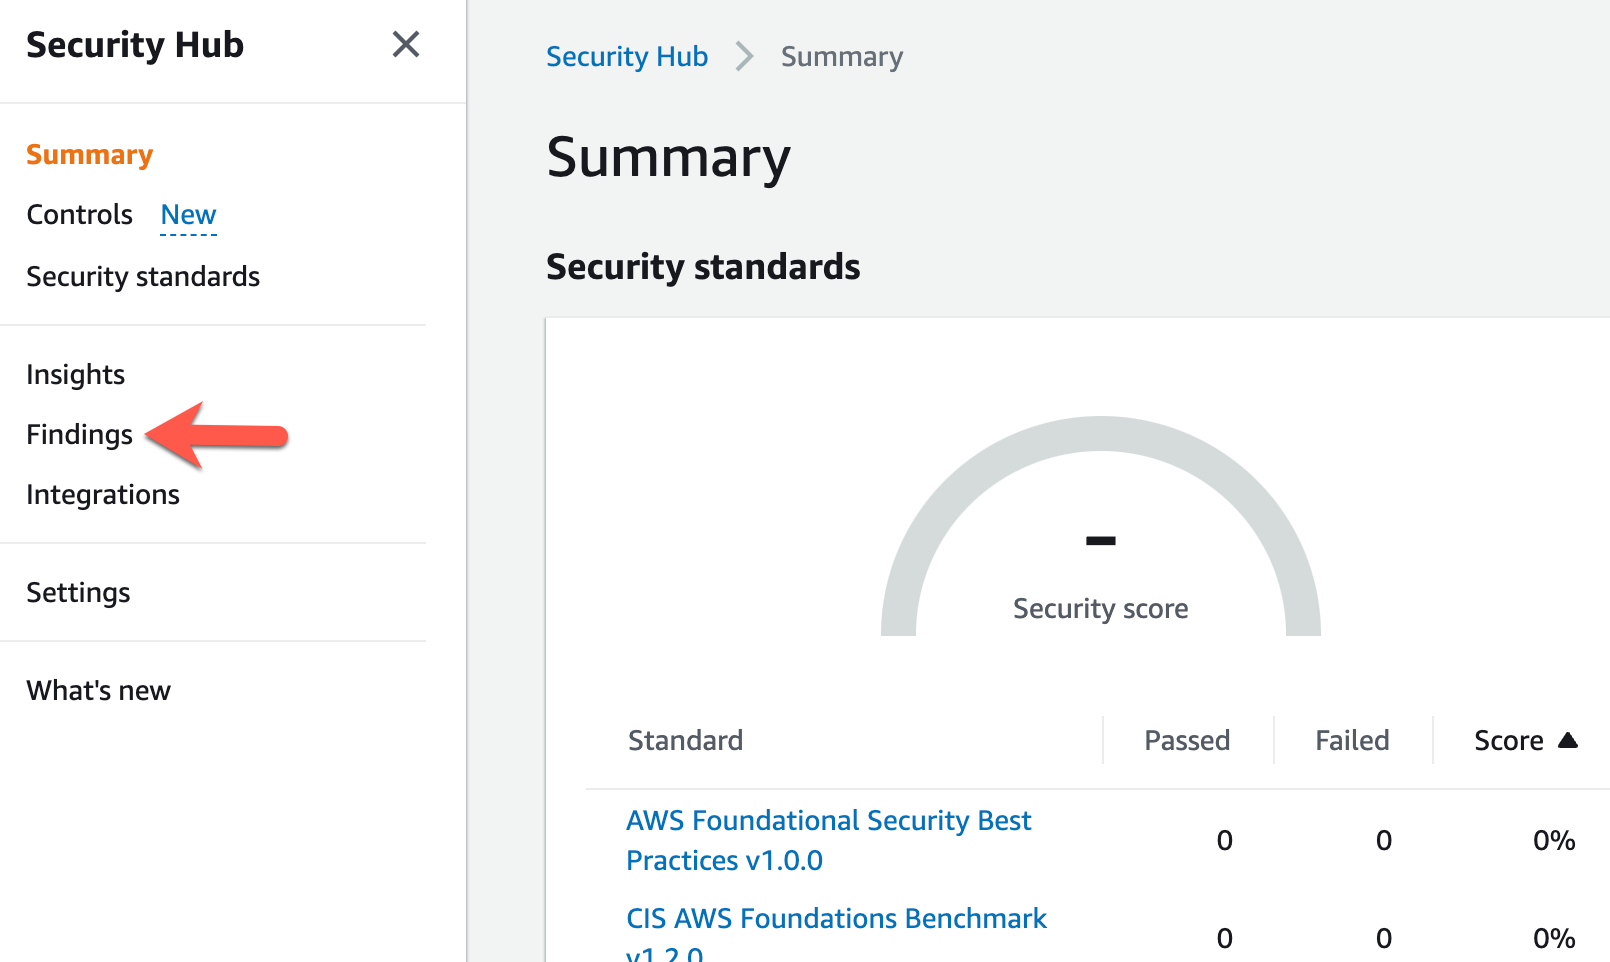The width and height of the screenshot is (1610, 962).
Task: Select Controls in the sidebar
Action: click(79, 215)
